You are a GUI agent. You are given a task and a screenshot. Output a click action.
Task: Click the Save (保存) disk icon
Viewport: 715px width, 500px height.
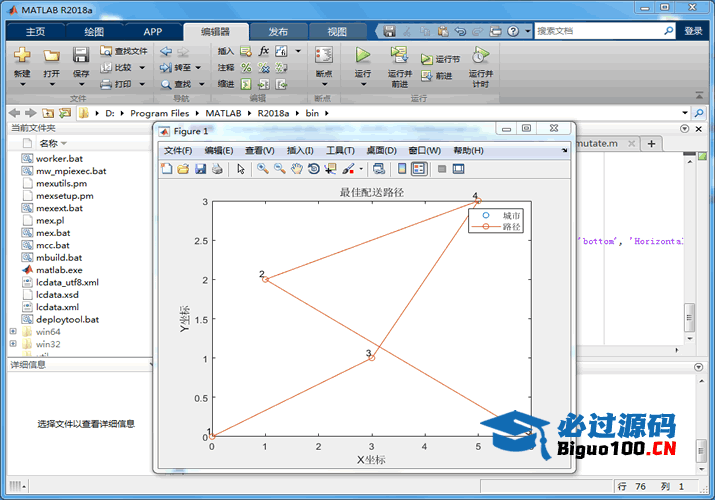(x=81, y=55)
